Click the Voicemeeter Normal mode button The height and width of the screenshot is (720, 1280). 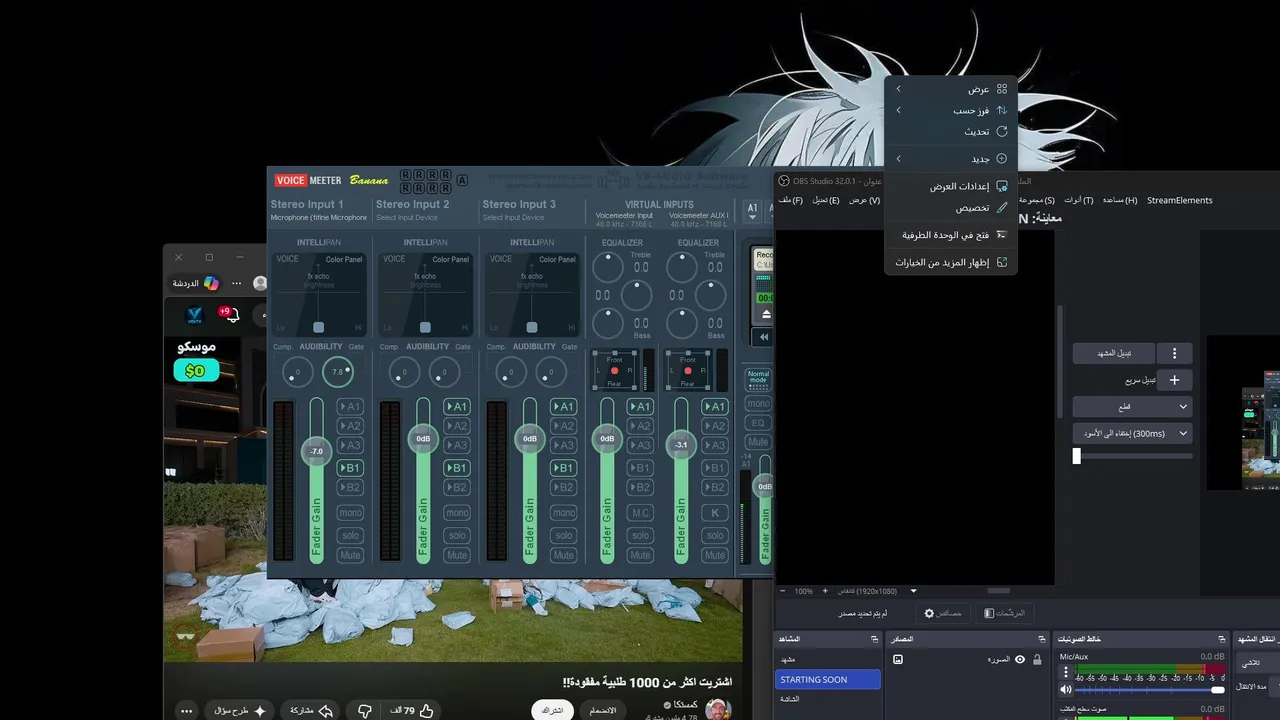pos(759,378)
